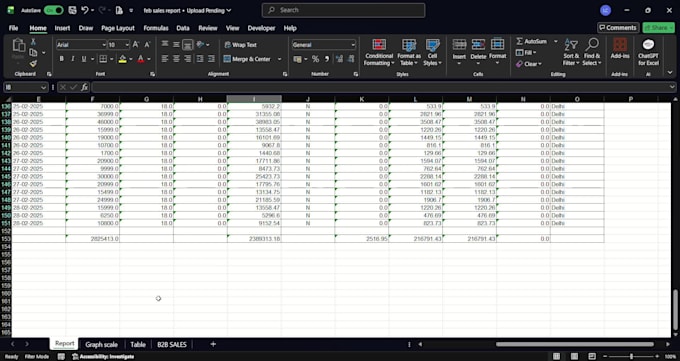Open the Fill Color yellow swatch
Screen dimensions: 680x361
pos(122,59)
